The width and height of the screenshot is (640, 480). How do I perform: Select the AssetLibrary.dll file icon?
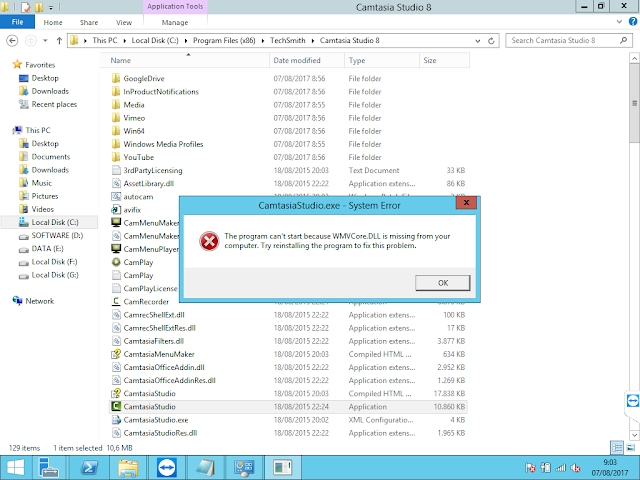tap(116, 184)
